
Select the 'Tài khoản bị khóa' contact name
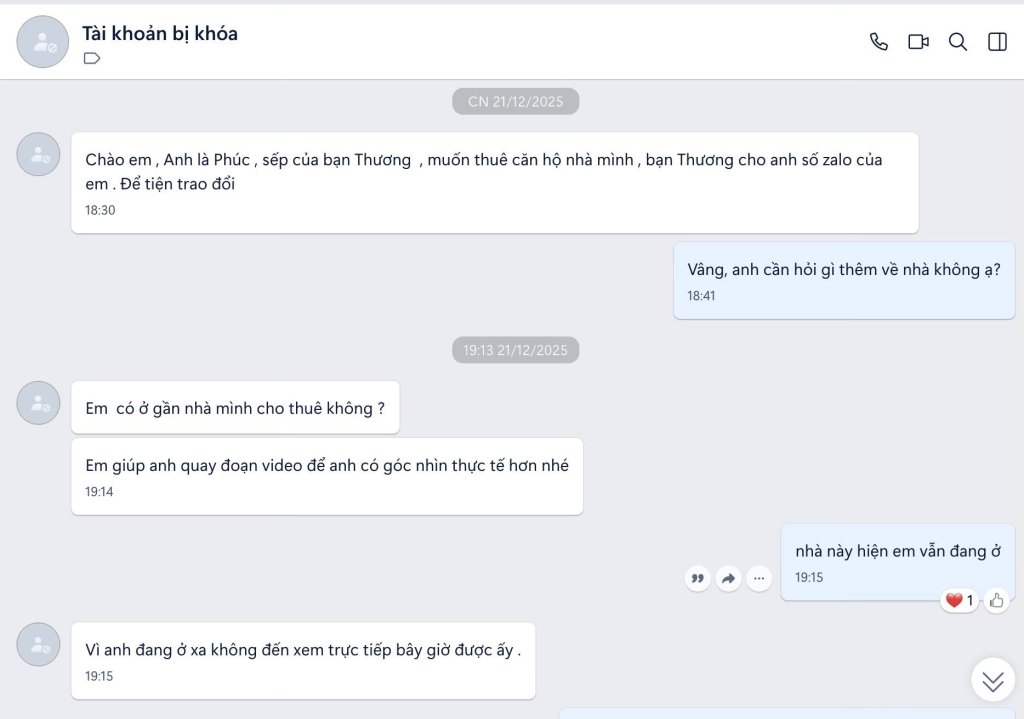coord(160,33)
